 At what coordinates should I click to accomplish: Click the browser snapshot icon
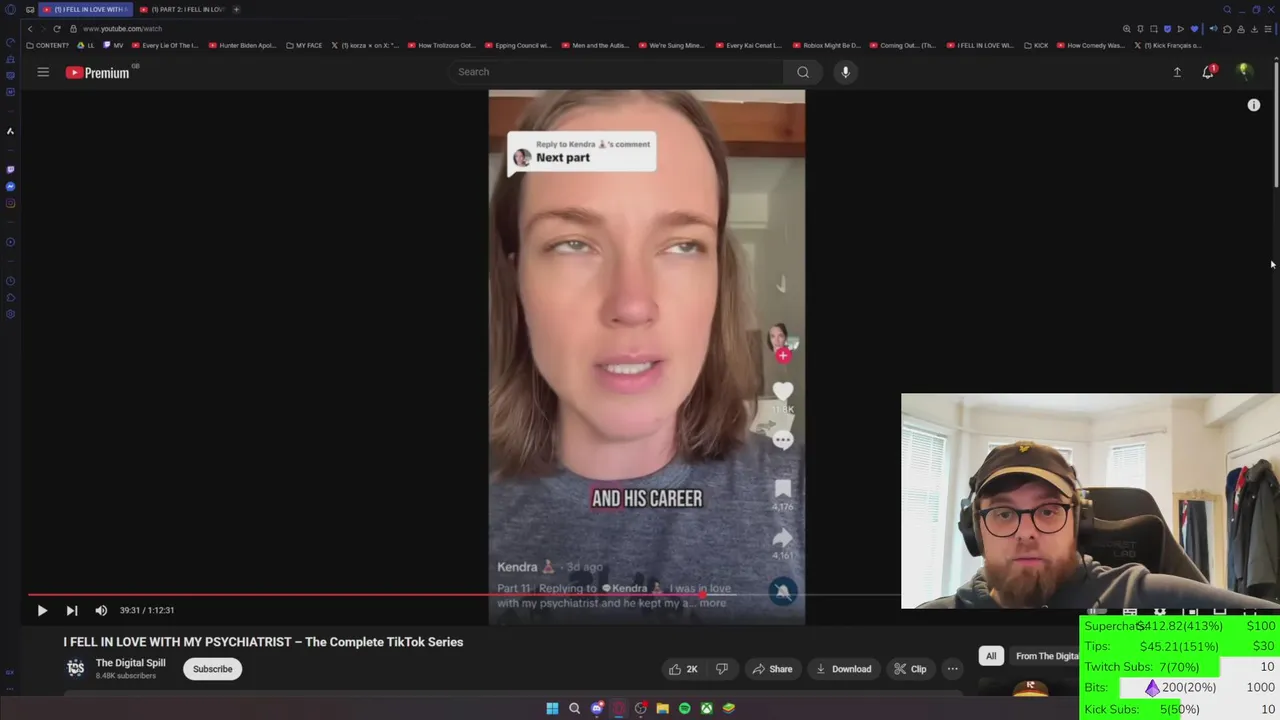[x=1154, y=29]
